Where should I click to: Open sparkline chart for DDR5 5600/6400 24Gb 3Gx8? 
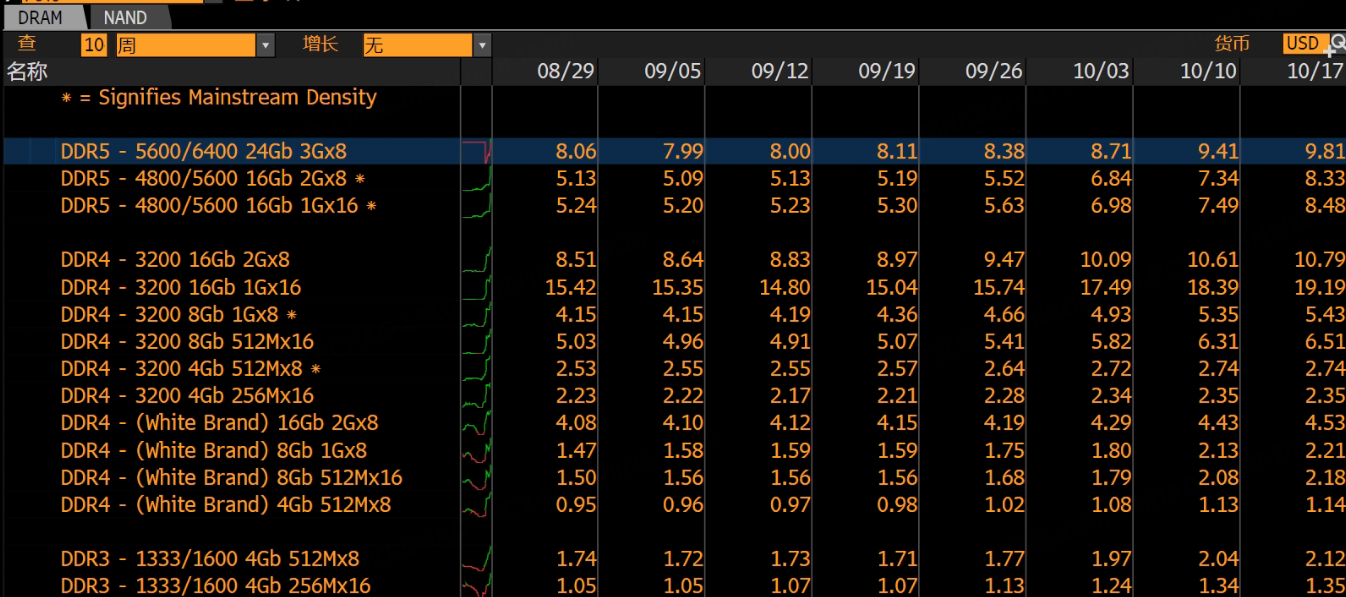[476, 152]
